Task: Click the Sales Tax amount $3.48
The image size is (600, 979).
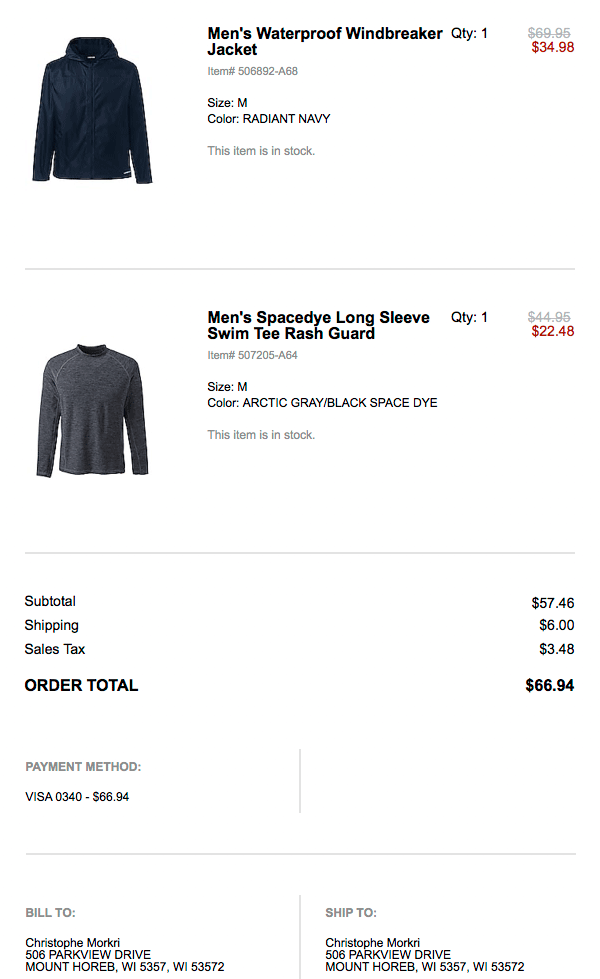Action: pyautogui.click(x=556, y=649)
